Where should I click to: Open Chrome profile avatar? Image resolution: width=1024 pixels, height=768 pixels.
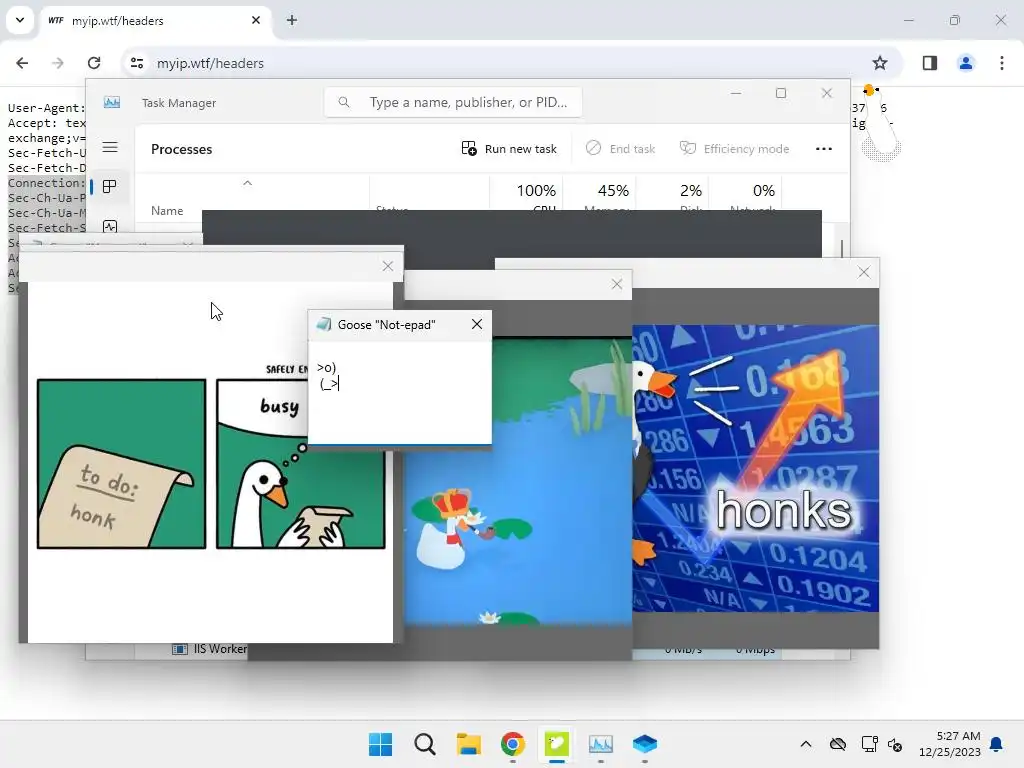(x=965, y=63)
